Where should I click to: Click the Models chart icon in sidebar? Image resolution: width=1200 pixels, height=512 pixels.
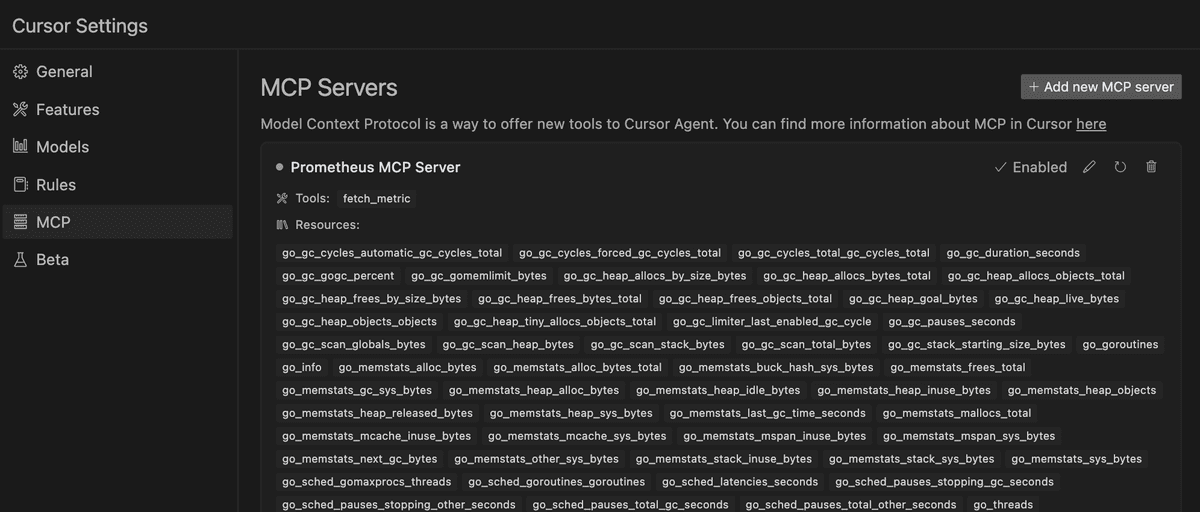(20, 147)
